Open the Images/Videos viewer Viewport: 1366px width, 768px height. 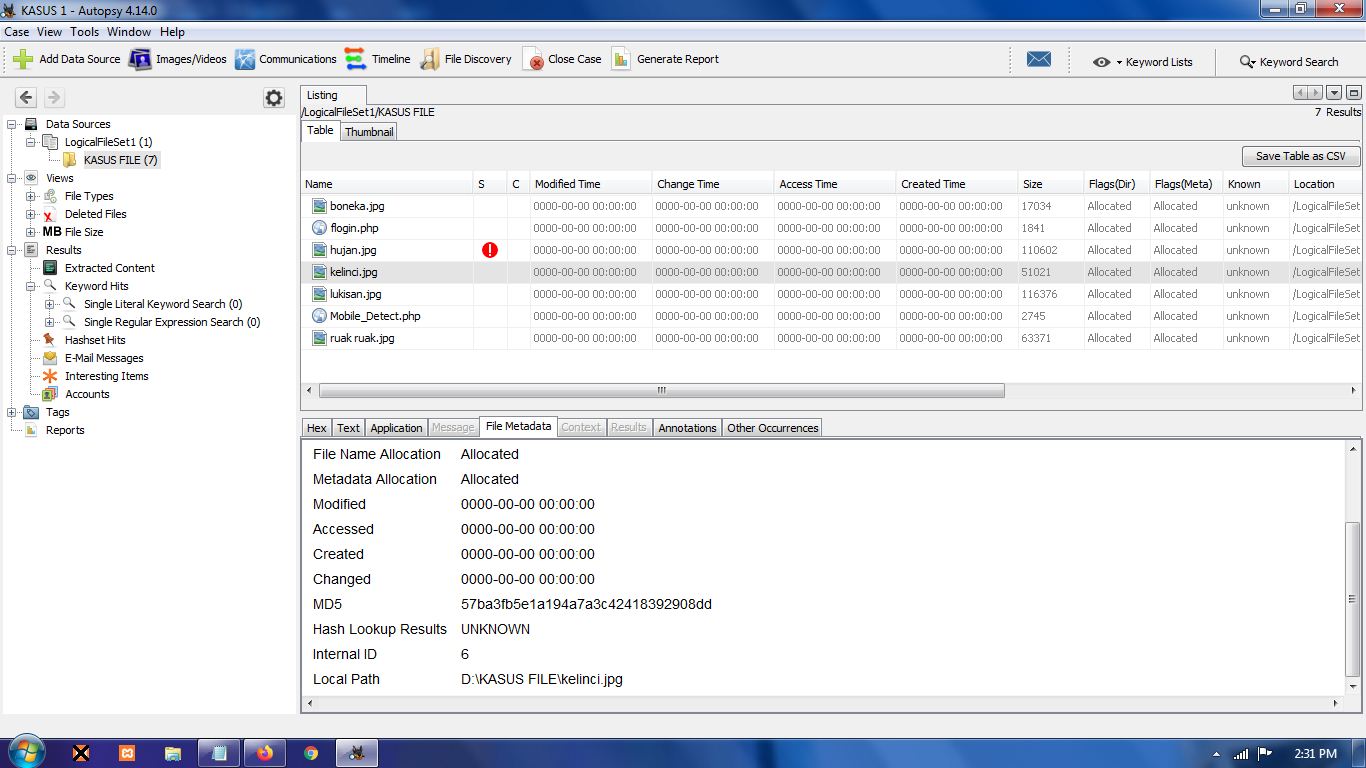point(140,60)
